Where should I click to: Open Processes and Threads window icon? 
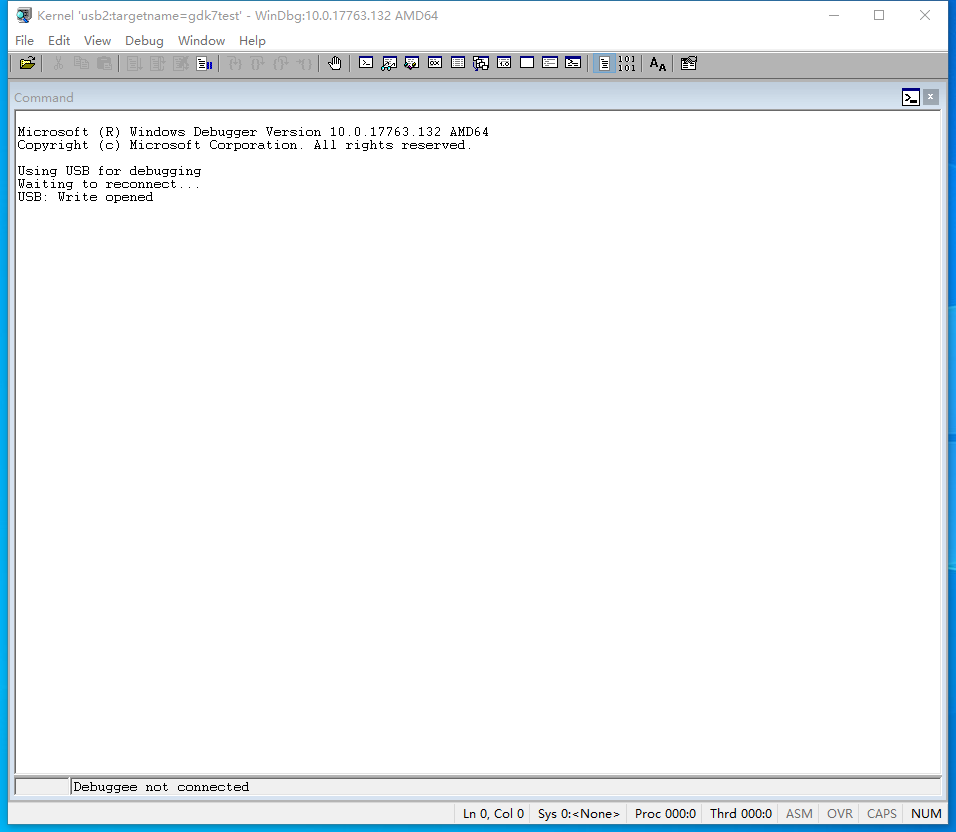[x=550, y=63]
